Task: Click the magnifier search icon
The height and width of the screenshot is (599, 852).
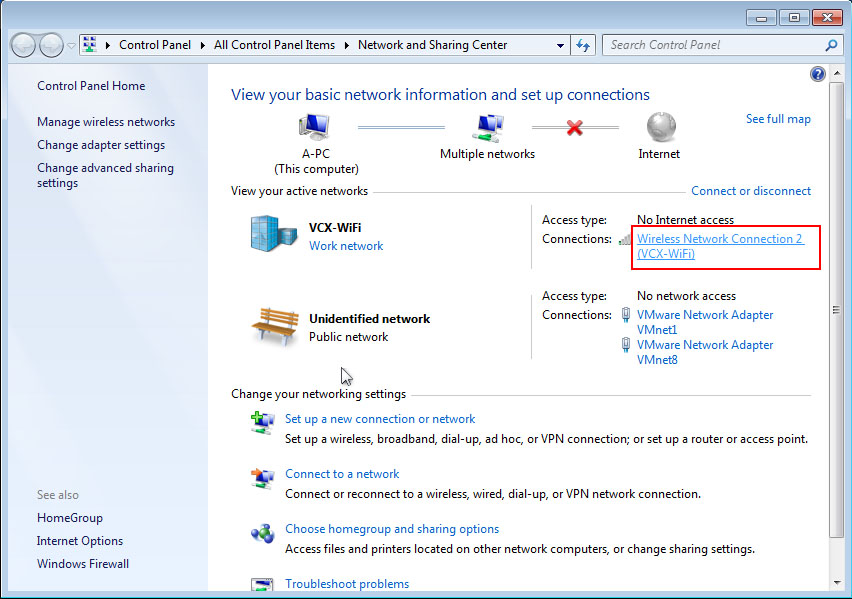Action: tap(831, 45)
